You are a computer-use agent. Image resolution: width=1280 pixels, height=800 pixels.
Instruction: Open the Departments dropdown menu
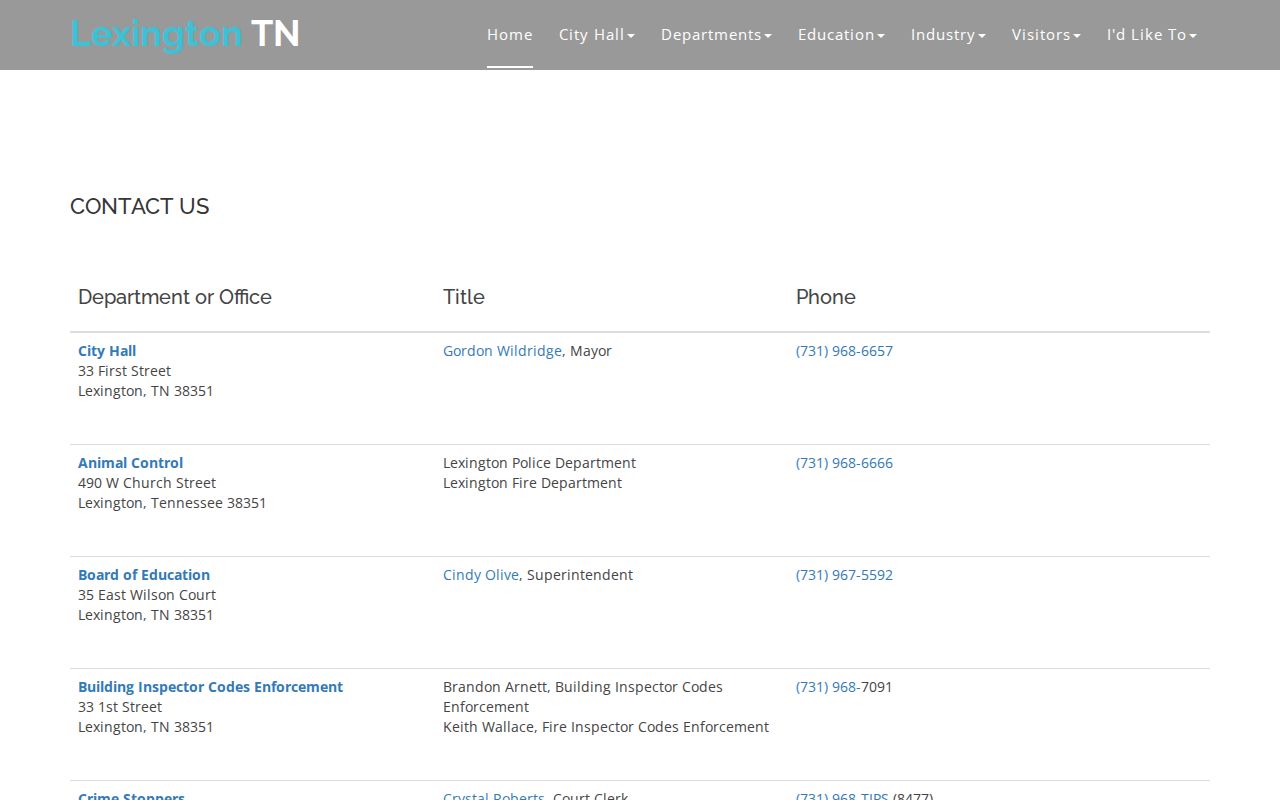tap(716, 34)
